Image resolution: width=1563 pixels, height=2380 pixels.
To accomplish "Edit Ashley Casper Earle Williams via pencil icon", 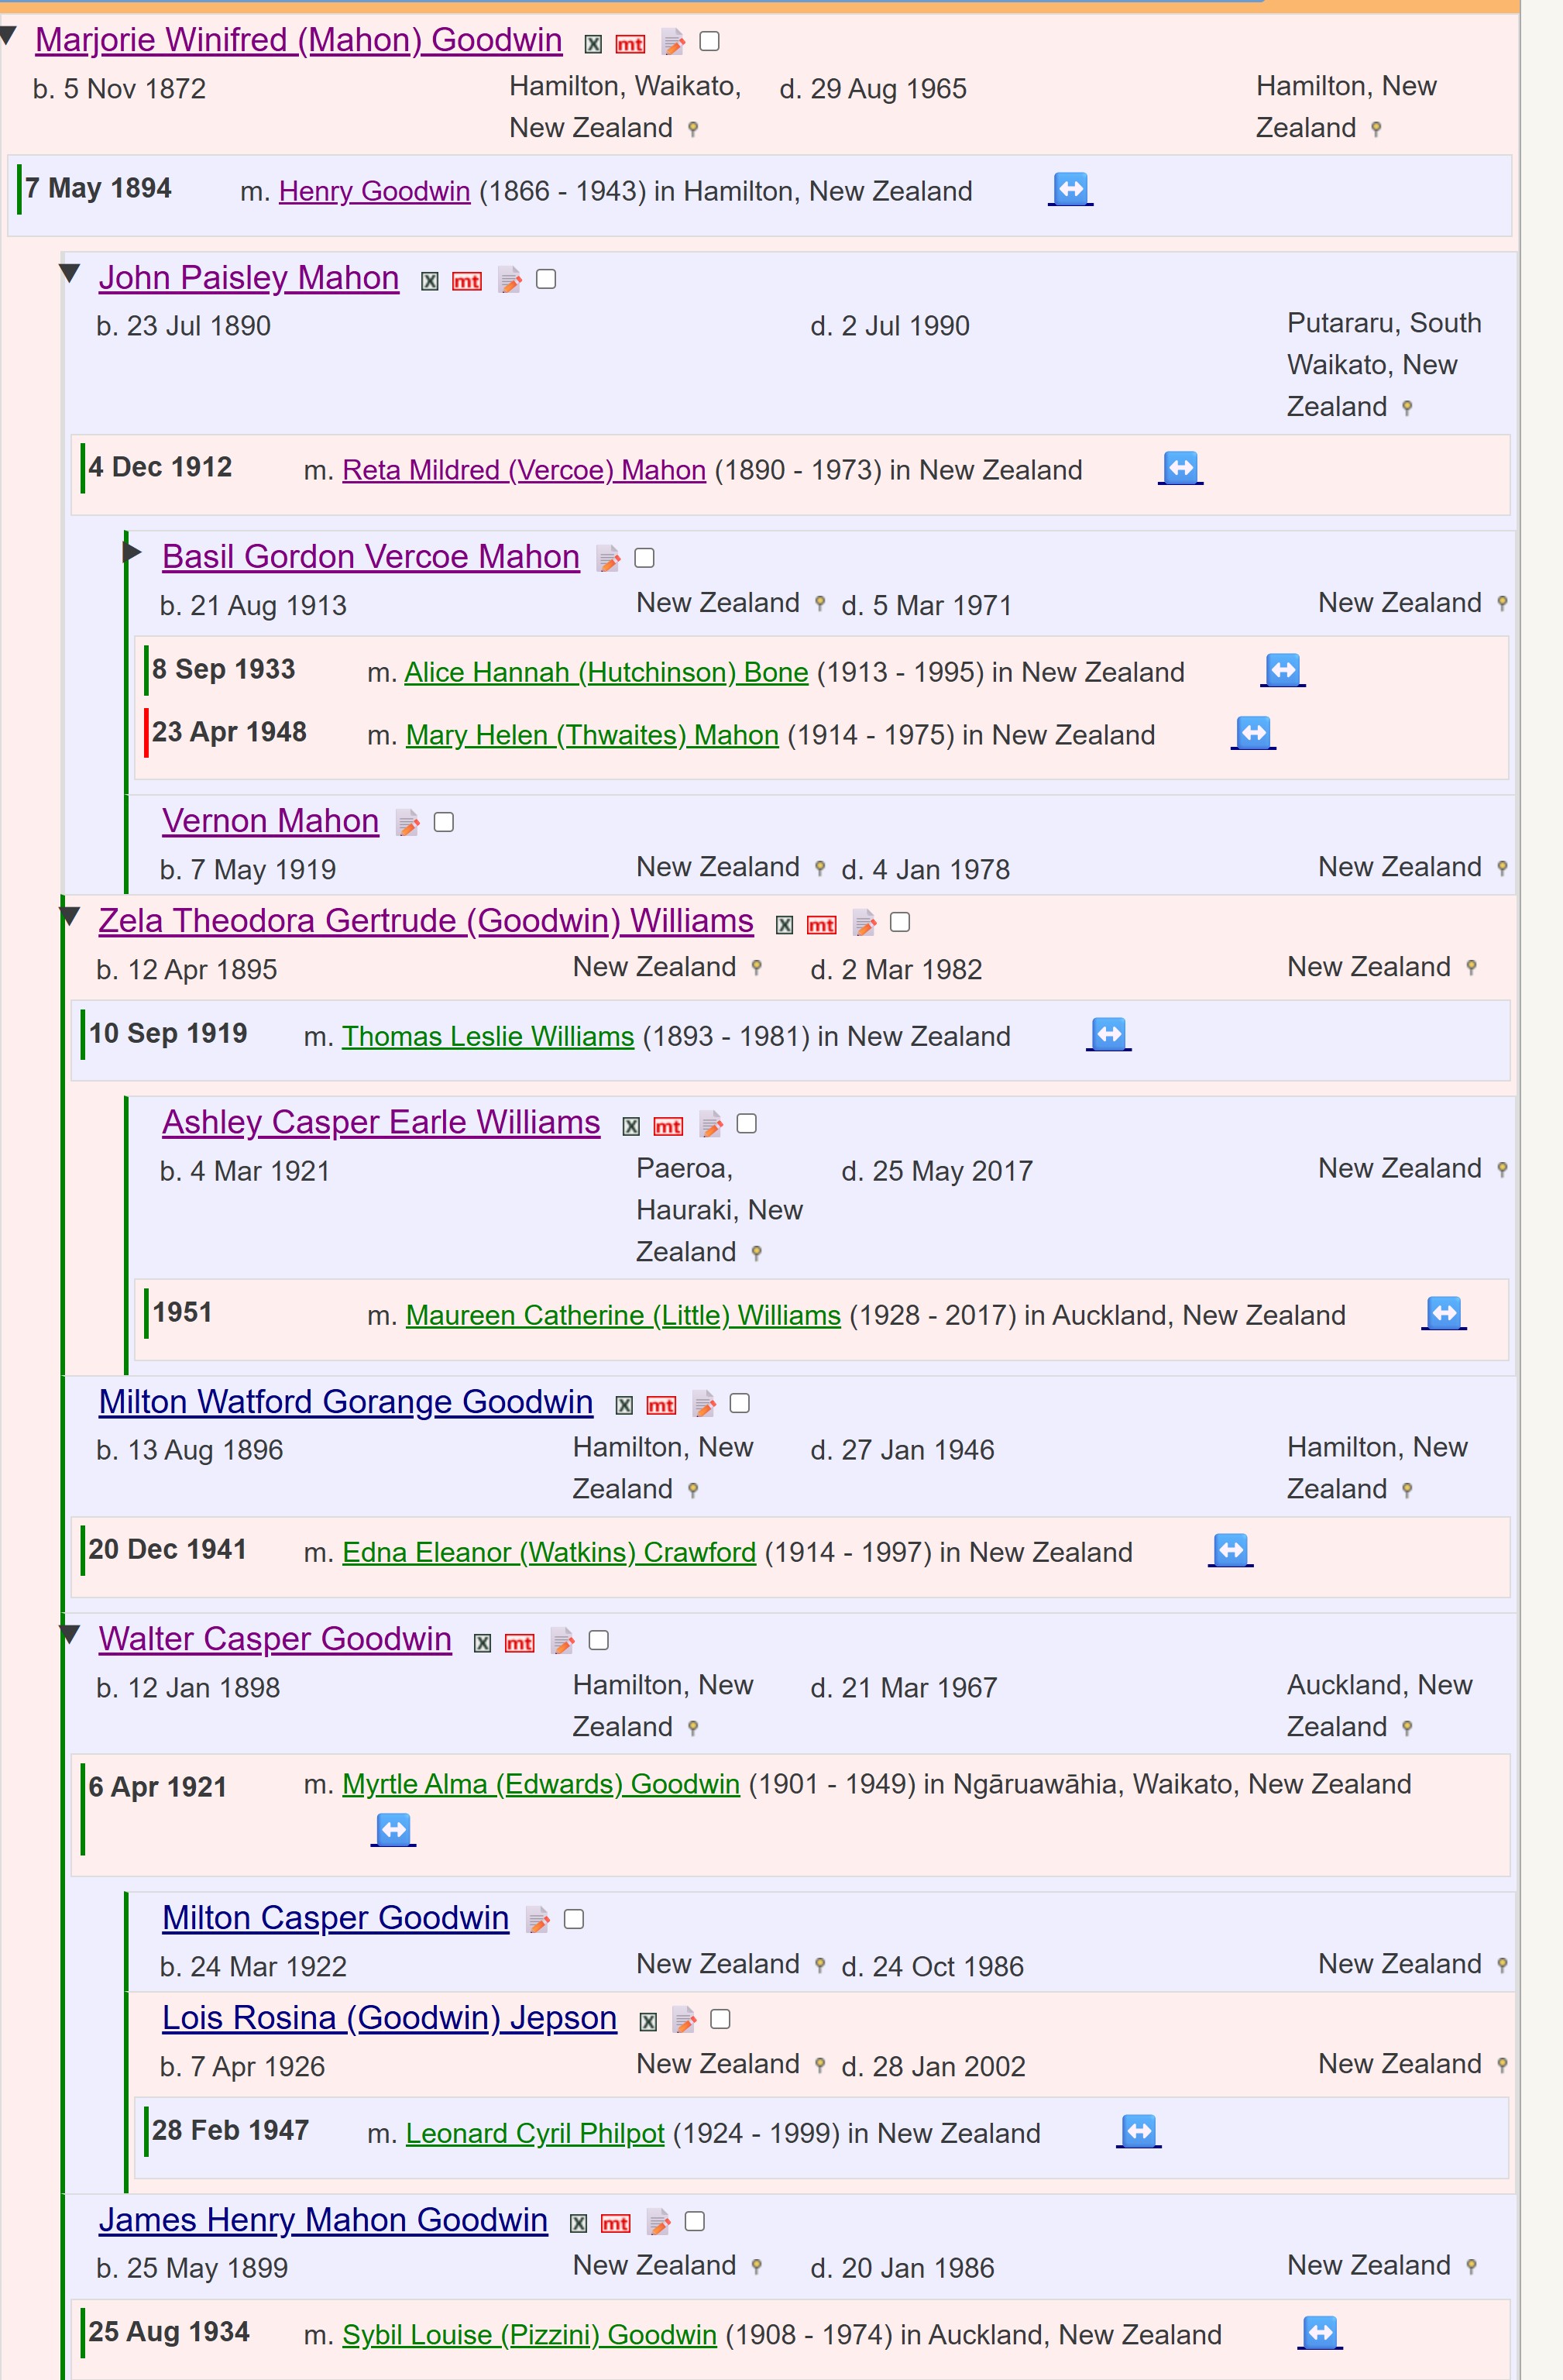I will (711, 1125).
